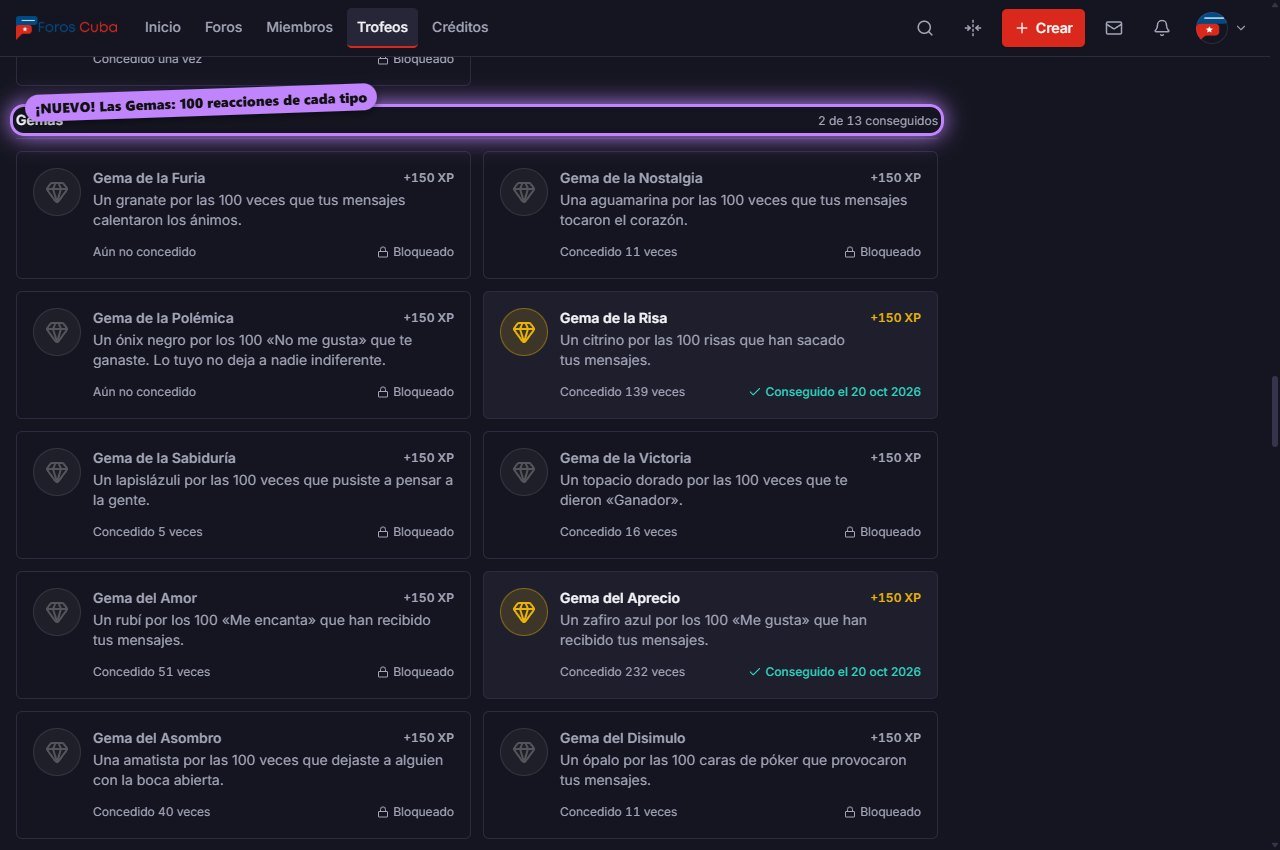Viewport: 1280px width, 850px height.
Task: Click the gold Gema de la Risa icon
Action: coord(524,332)
